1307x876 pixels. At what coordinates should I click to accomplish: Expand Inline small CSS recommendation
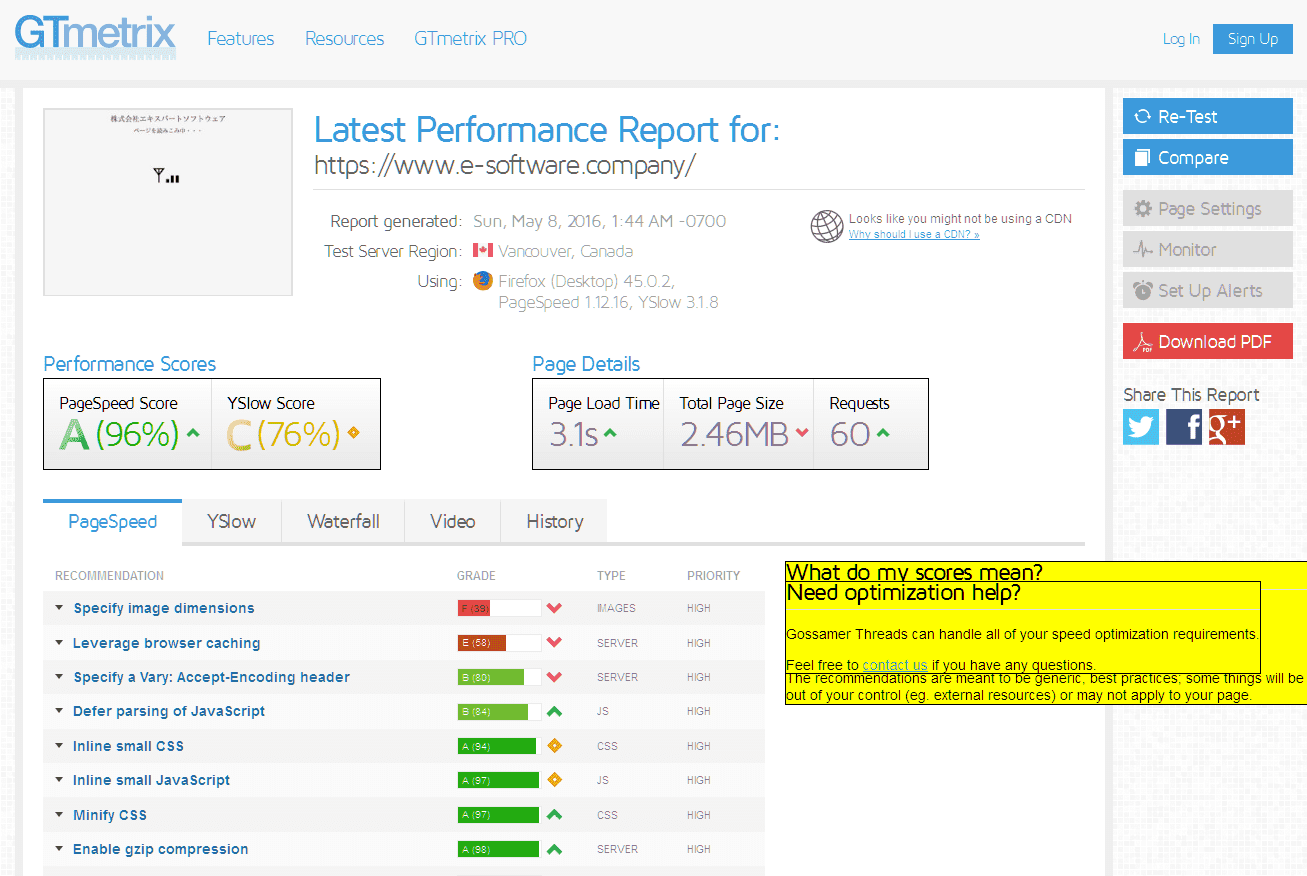(x=59, y=746)
